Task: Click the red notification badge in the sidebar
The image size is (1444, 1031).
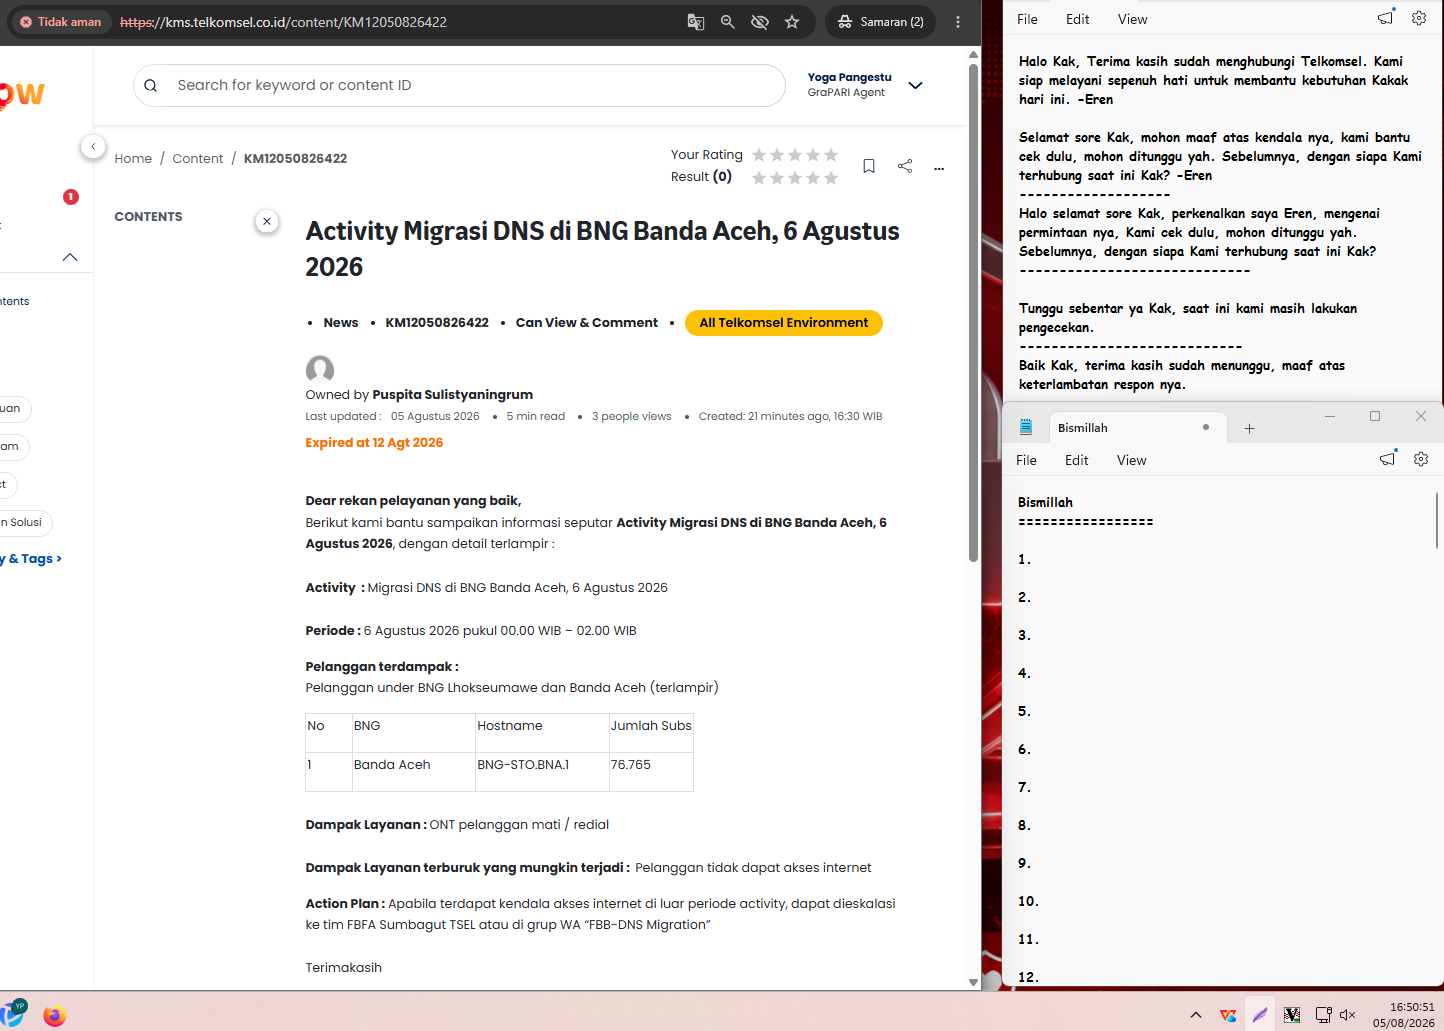Action: [71, 197]
